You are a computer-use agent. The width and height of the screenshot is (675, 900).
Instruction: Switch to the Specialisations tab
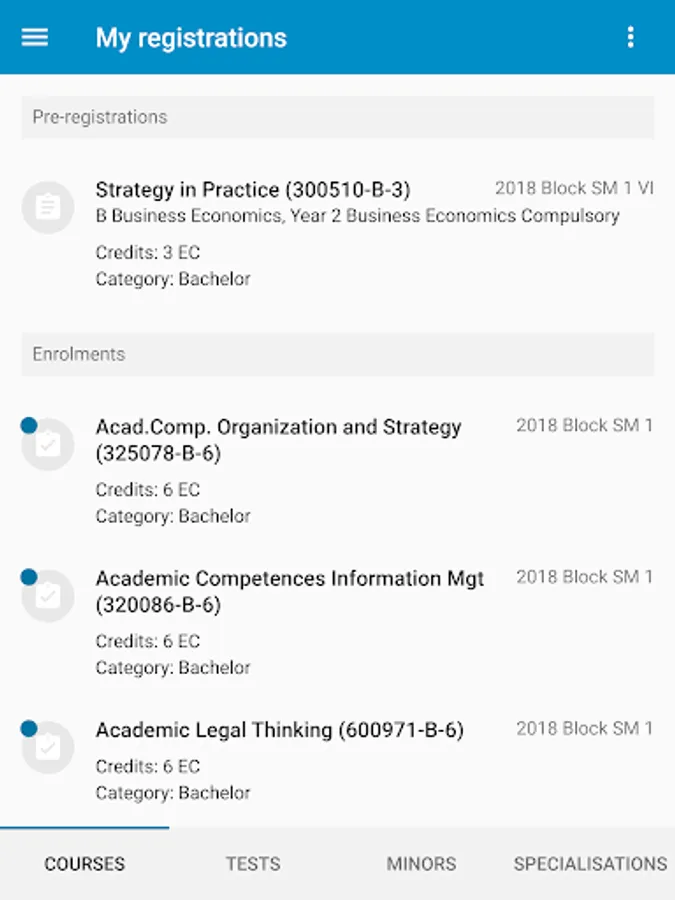pyautogui.click(x=590, y=864)
